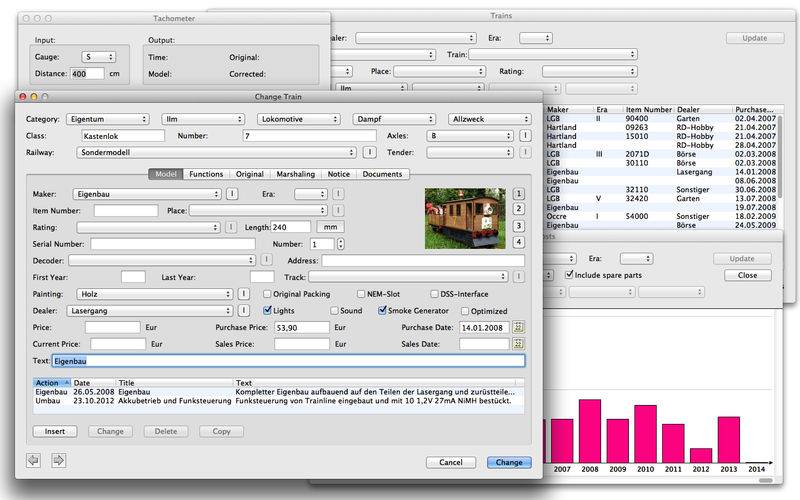Select image slot 1 button
Image resolution: width=800 pixels, height=500 pixels.
pos(518,193)
